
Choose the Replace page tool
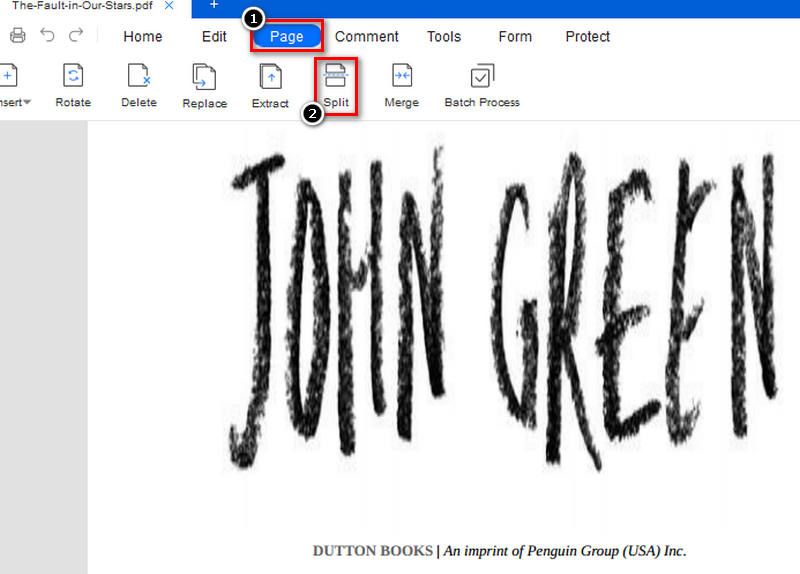[x=205, y=86]
